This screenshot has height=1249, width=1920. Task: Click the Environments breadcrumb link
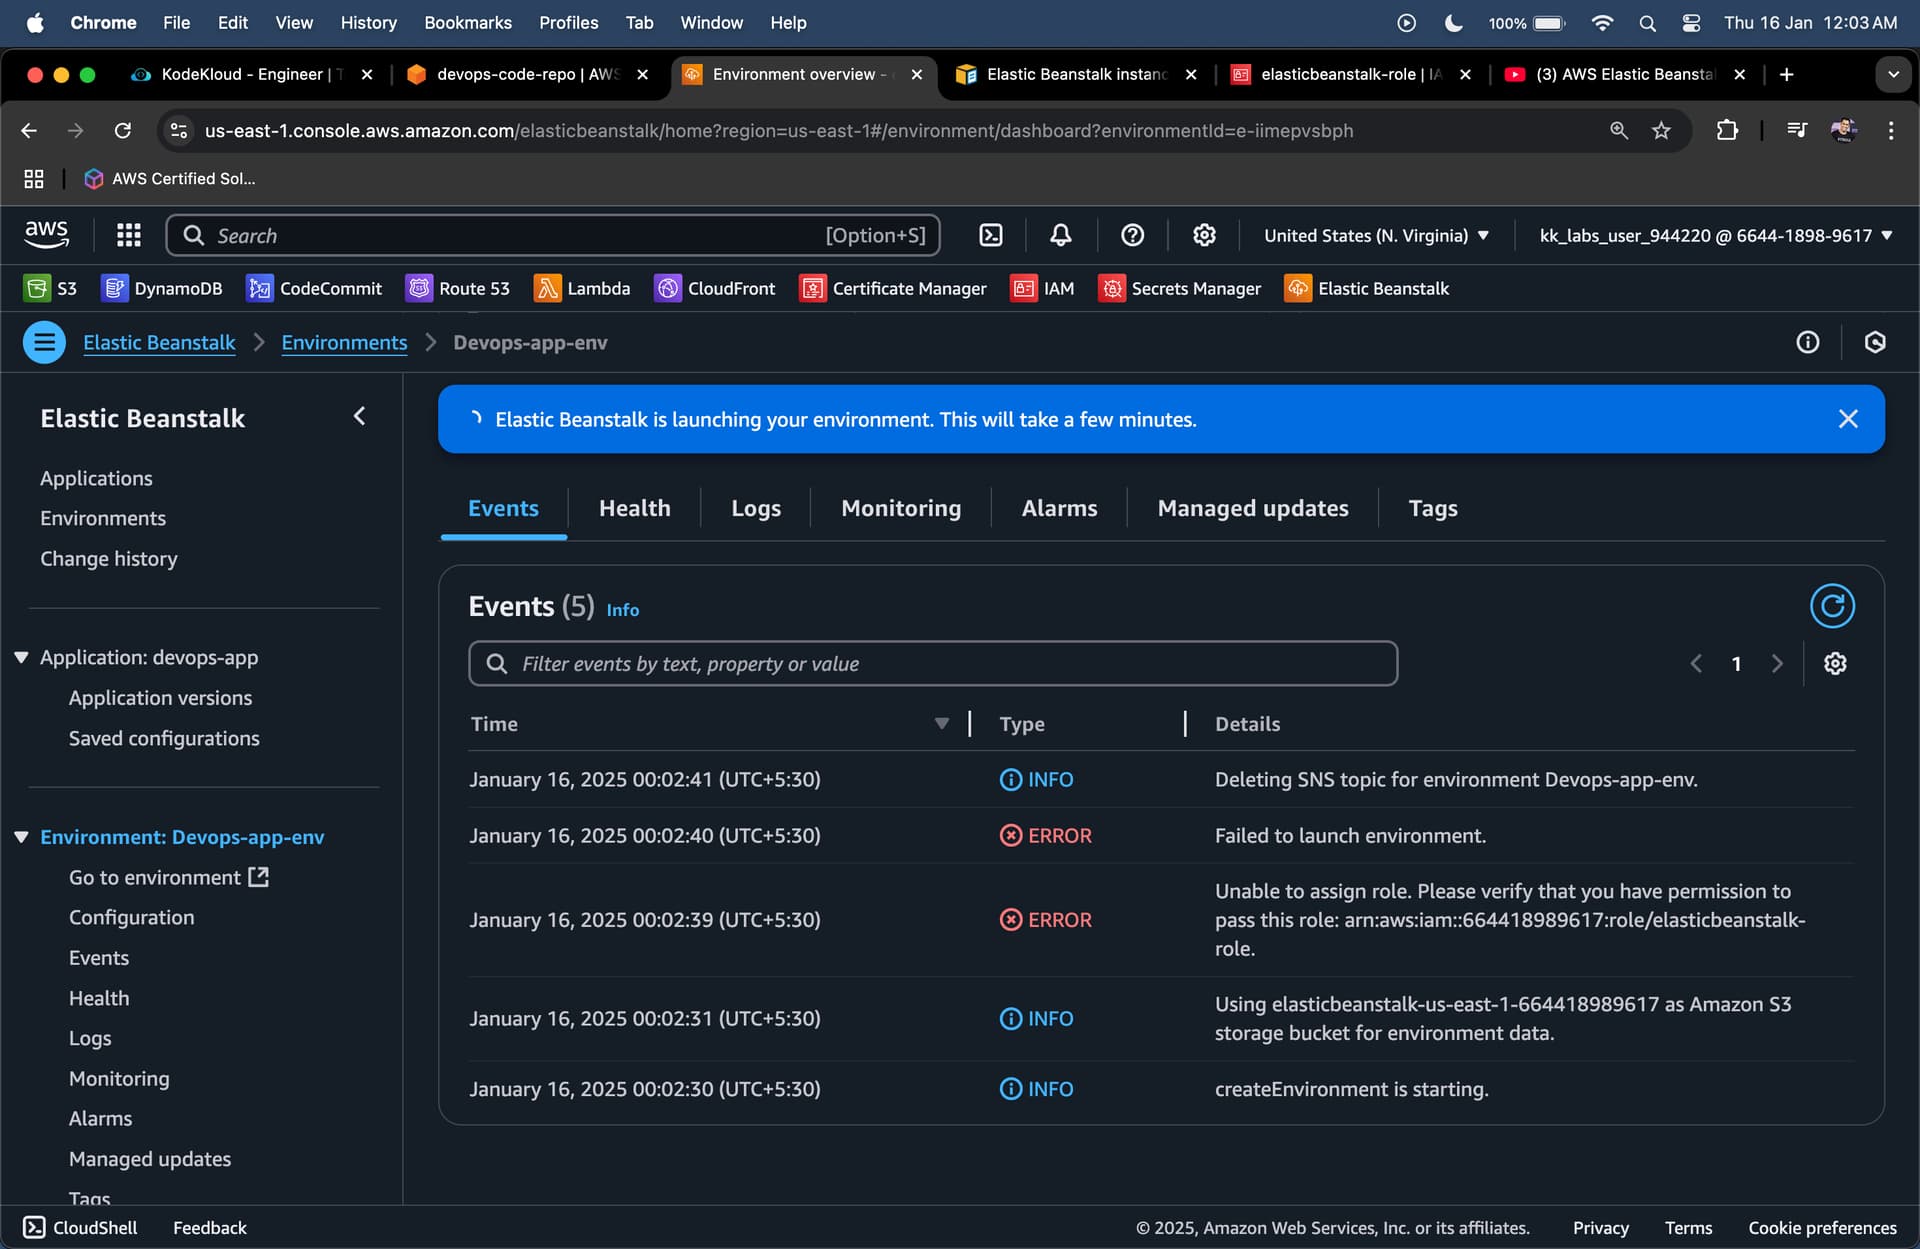coord(344,343)
